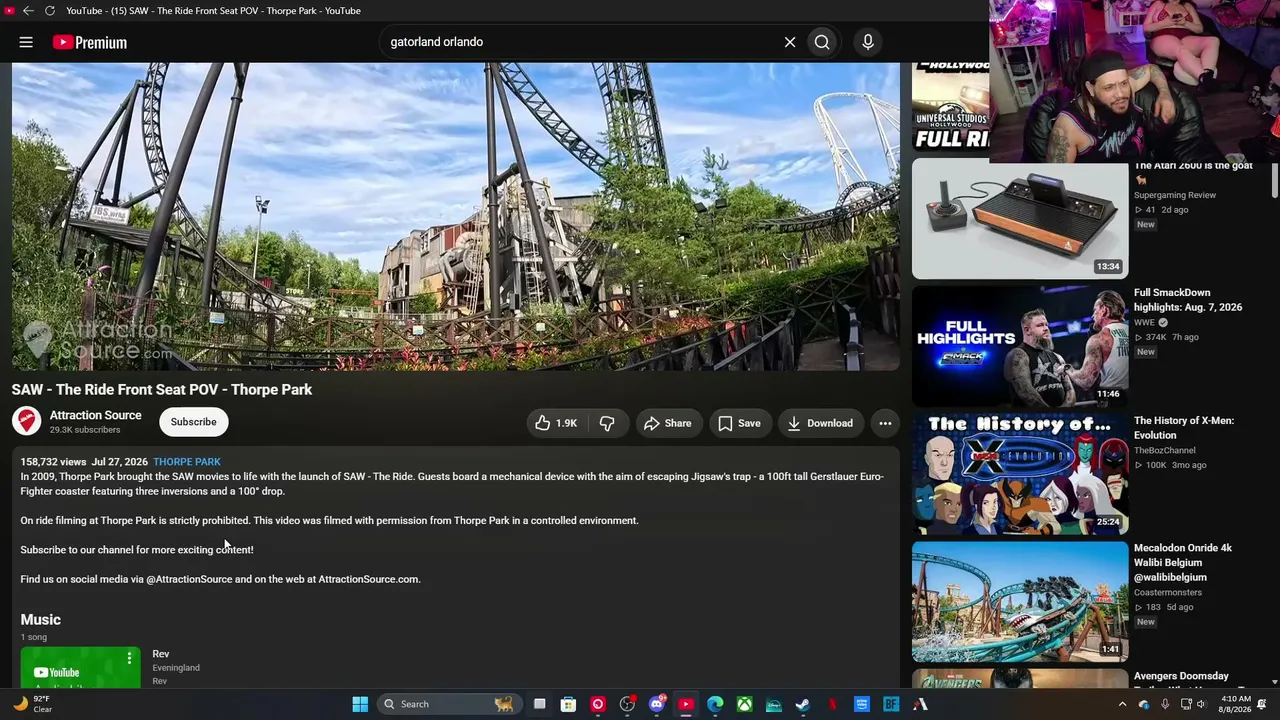The width and height of the screenshot is (1280, 720).
Task: Dislike the video with thumbs down
Action: coord(607,423)
